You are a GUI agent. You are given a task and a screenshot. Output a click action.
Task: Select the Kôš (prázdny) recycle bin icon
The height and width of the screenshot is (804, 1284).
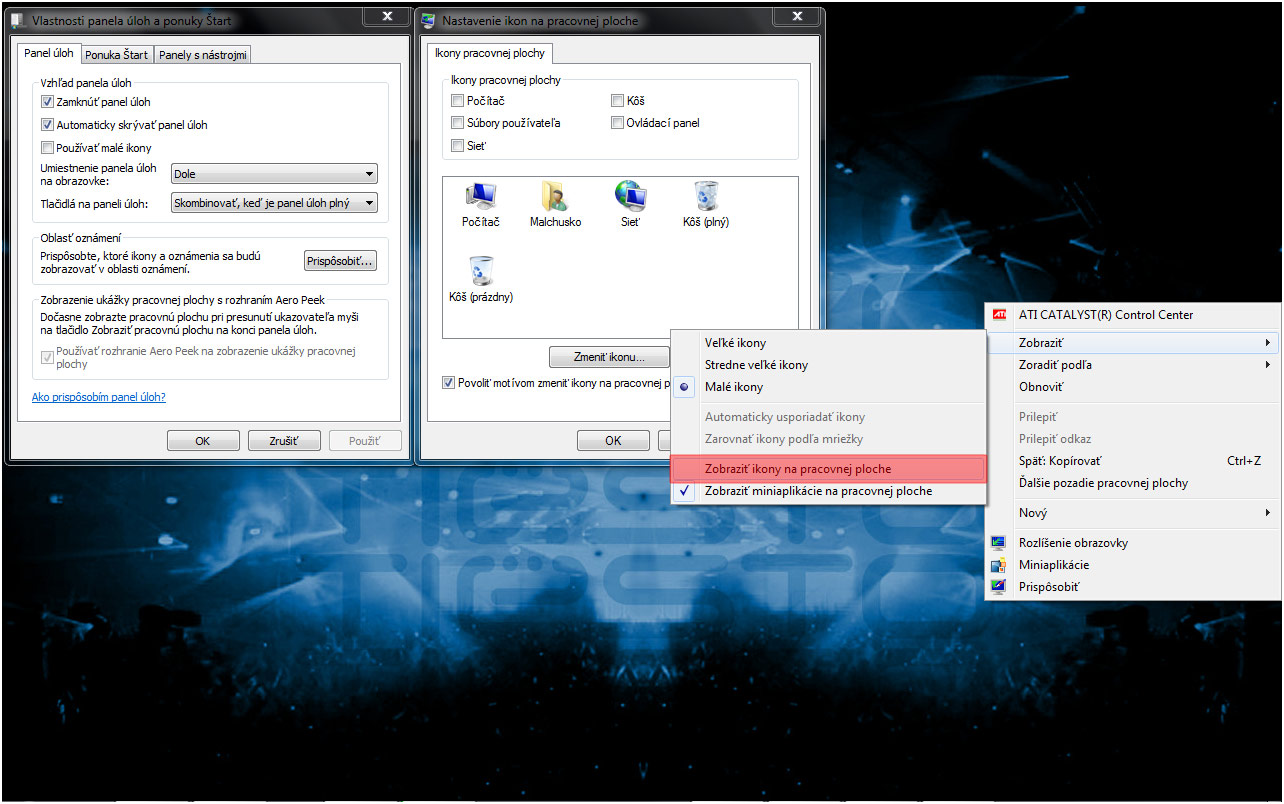coord(481,272)
